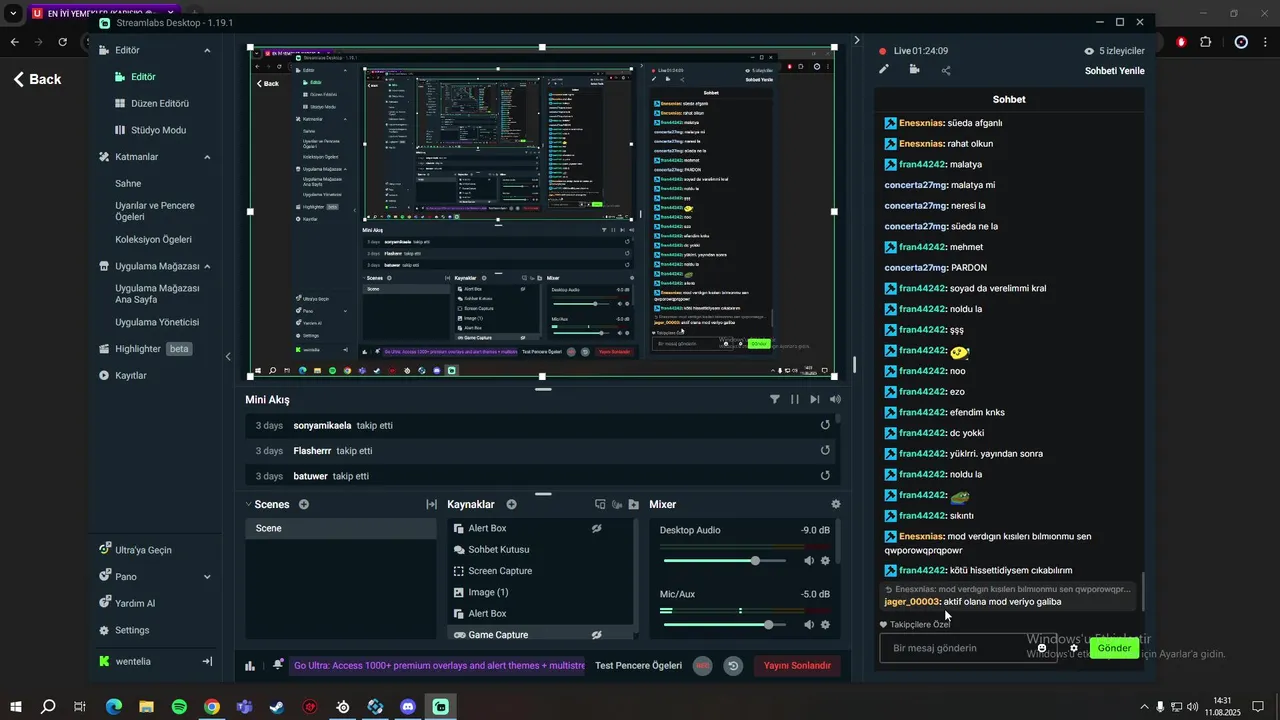
Task: Click the widget/screen icon in Kaynaklar header
Action: coord(600,505)
